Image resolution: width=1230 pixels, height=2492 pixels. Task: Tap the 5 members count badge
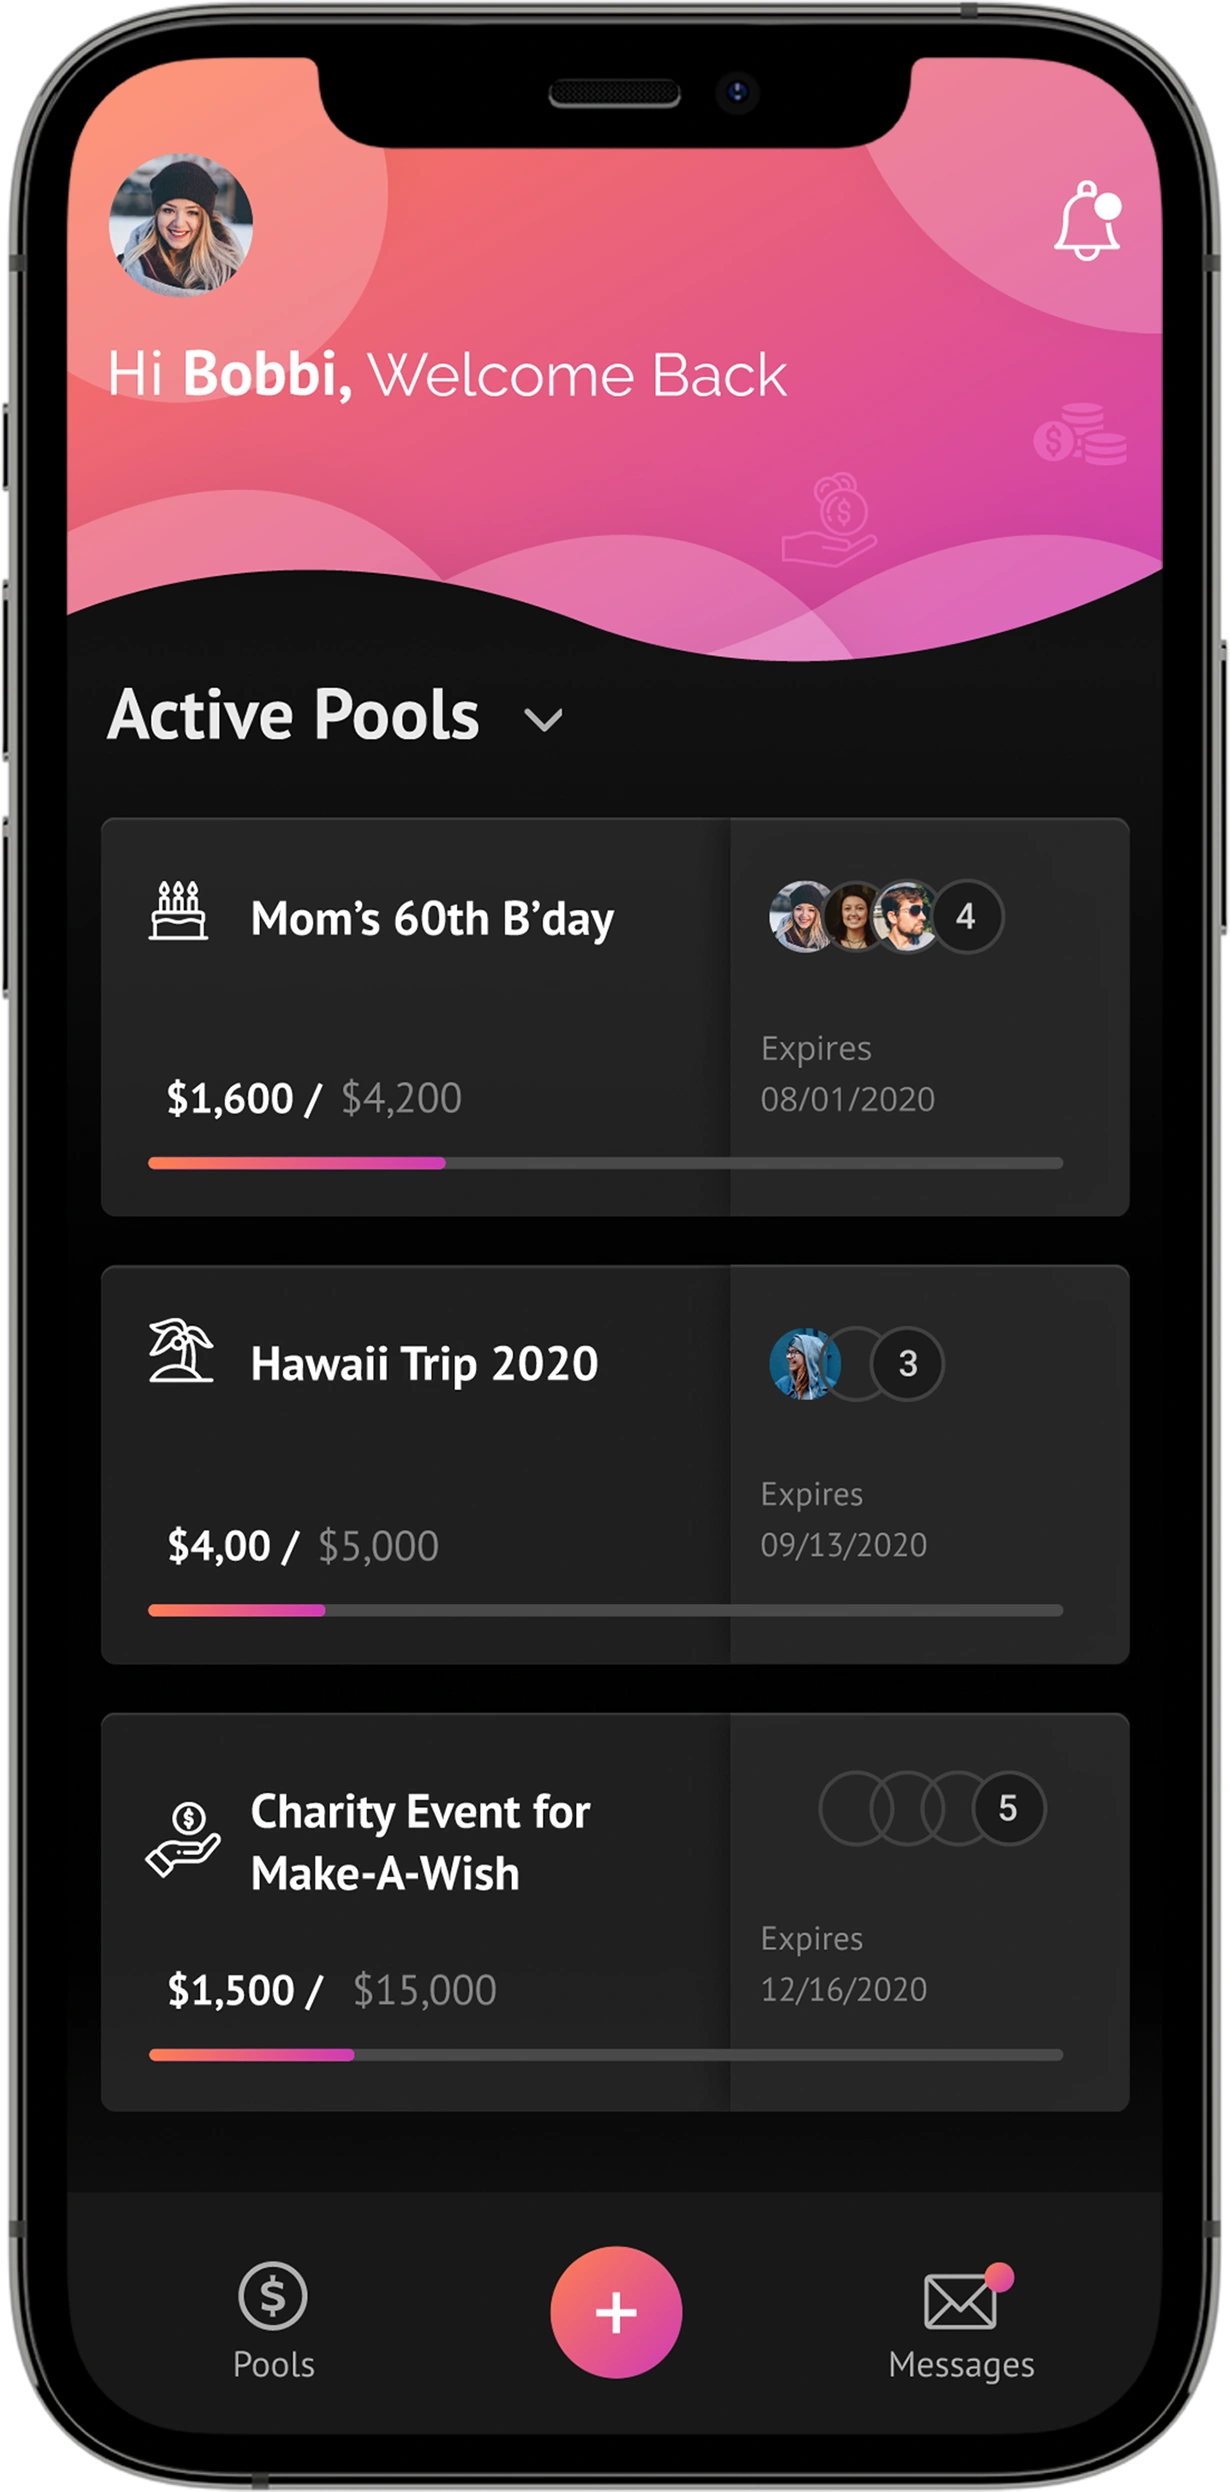1008,1808
